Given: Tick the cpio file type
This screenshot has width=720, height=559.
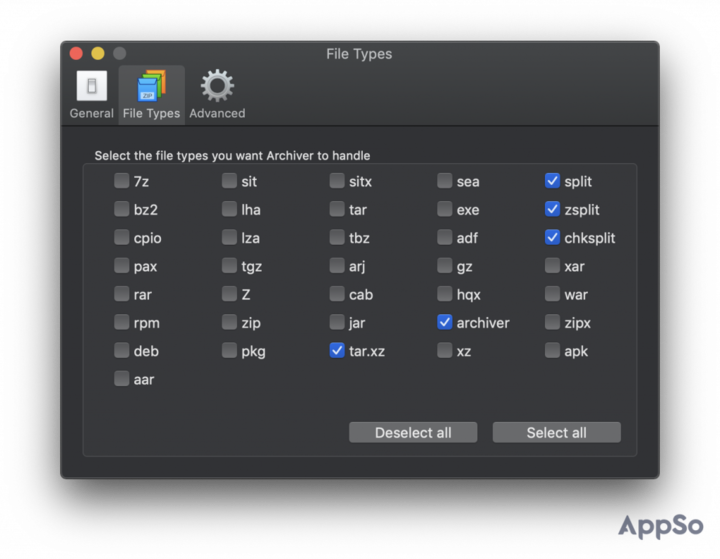Looking at the screenshot, I should pos(122,237).
